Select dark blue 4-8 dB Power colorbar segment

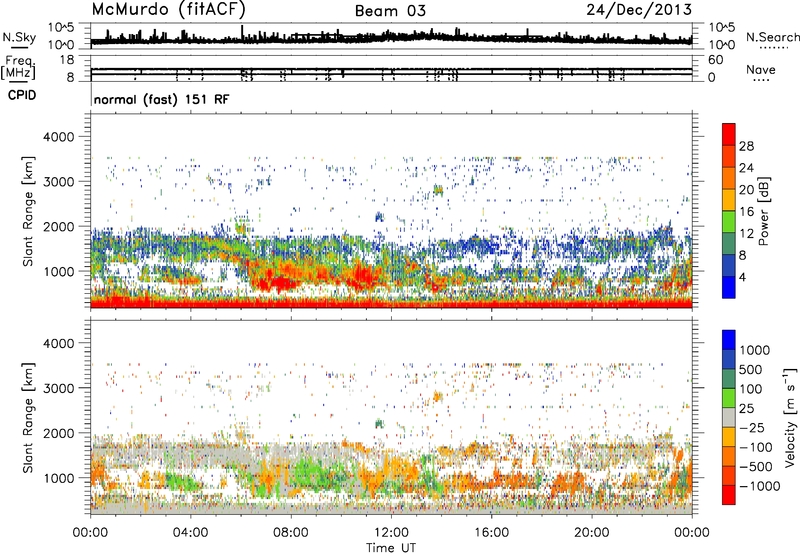[x=729, y=266]
